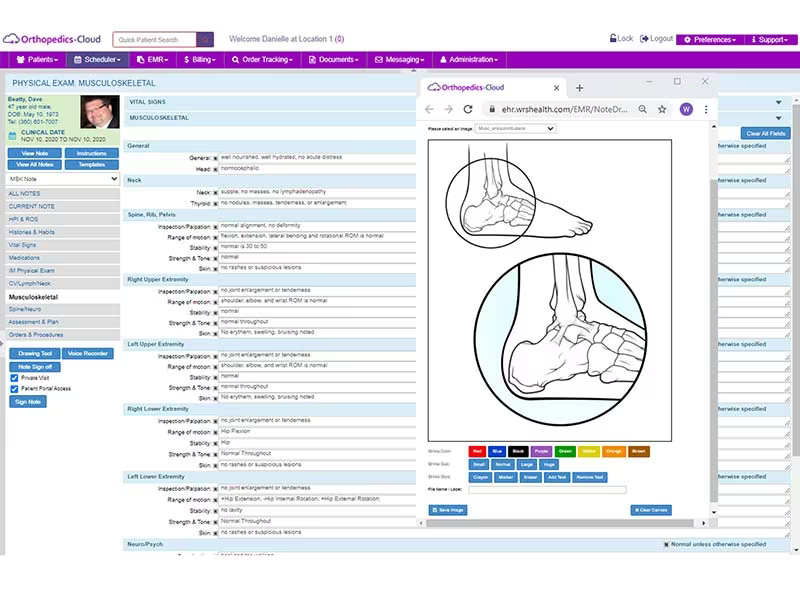Screen dimensions: 800x600
Task: Click the Logout icon link
Action: (657, 38)
